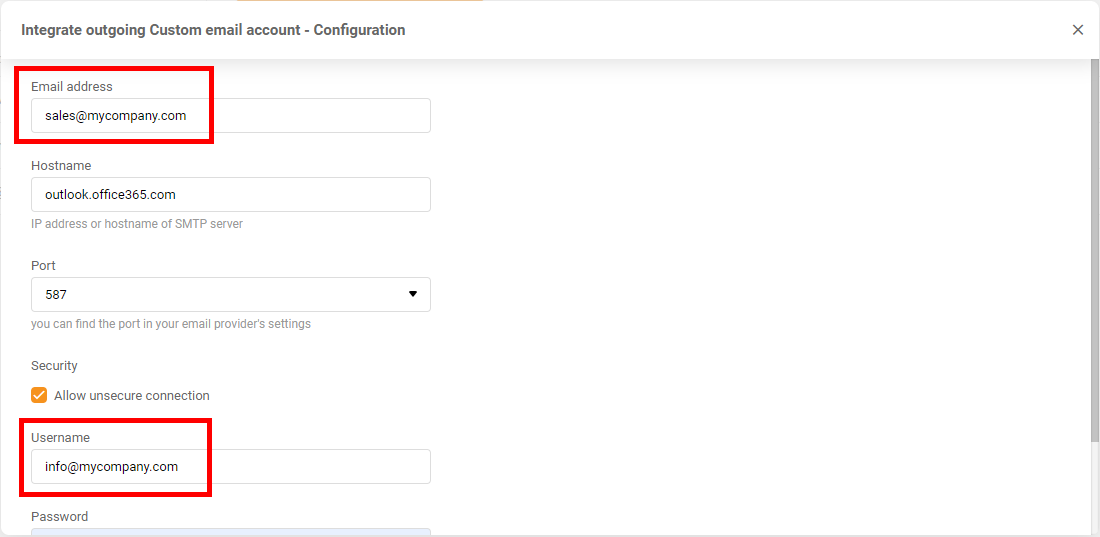Close the email configuration dialog

1078,30
